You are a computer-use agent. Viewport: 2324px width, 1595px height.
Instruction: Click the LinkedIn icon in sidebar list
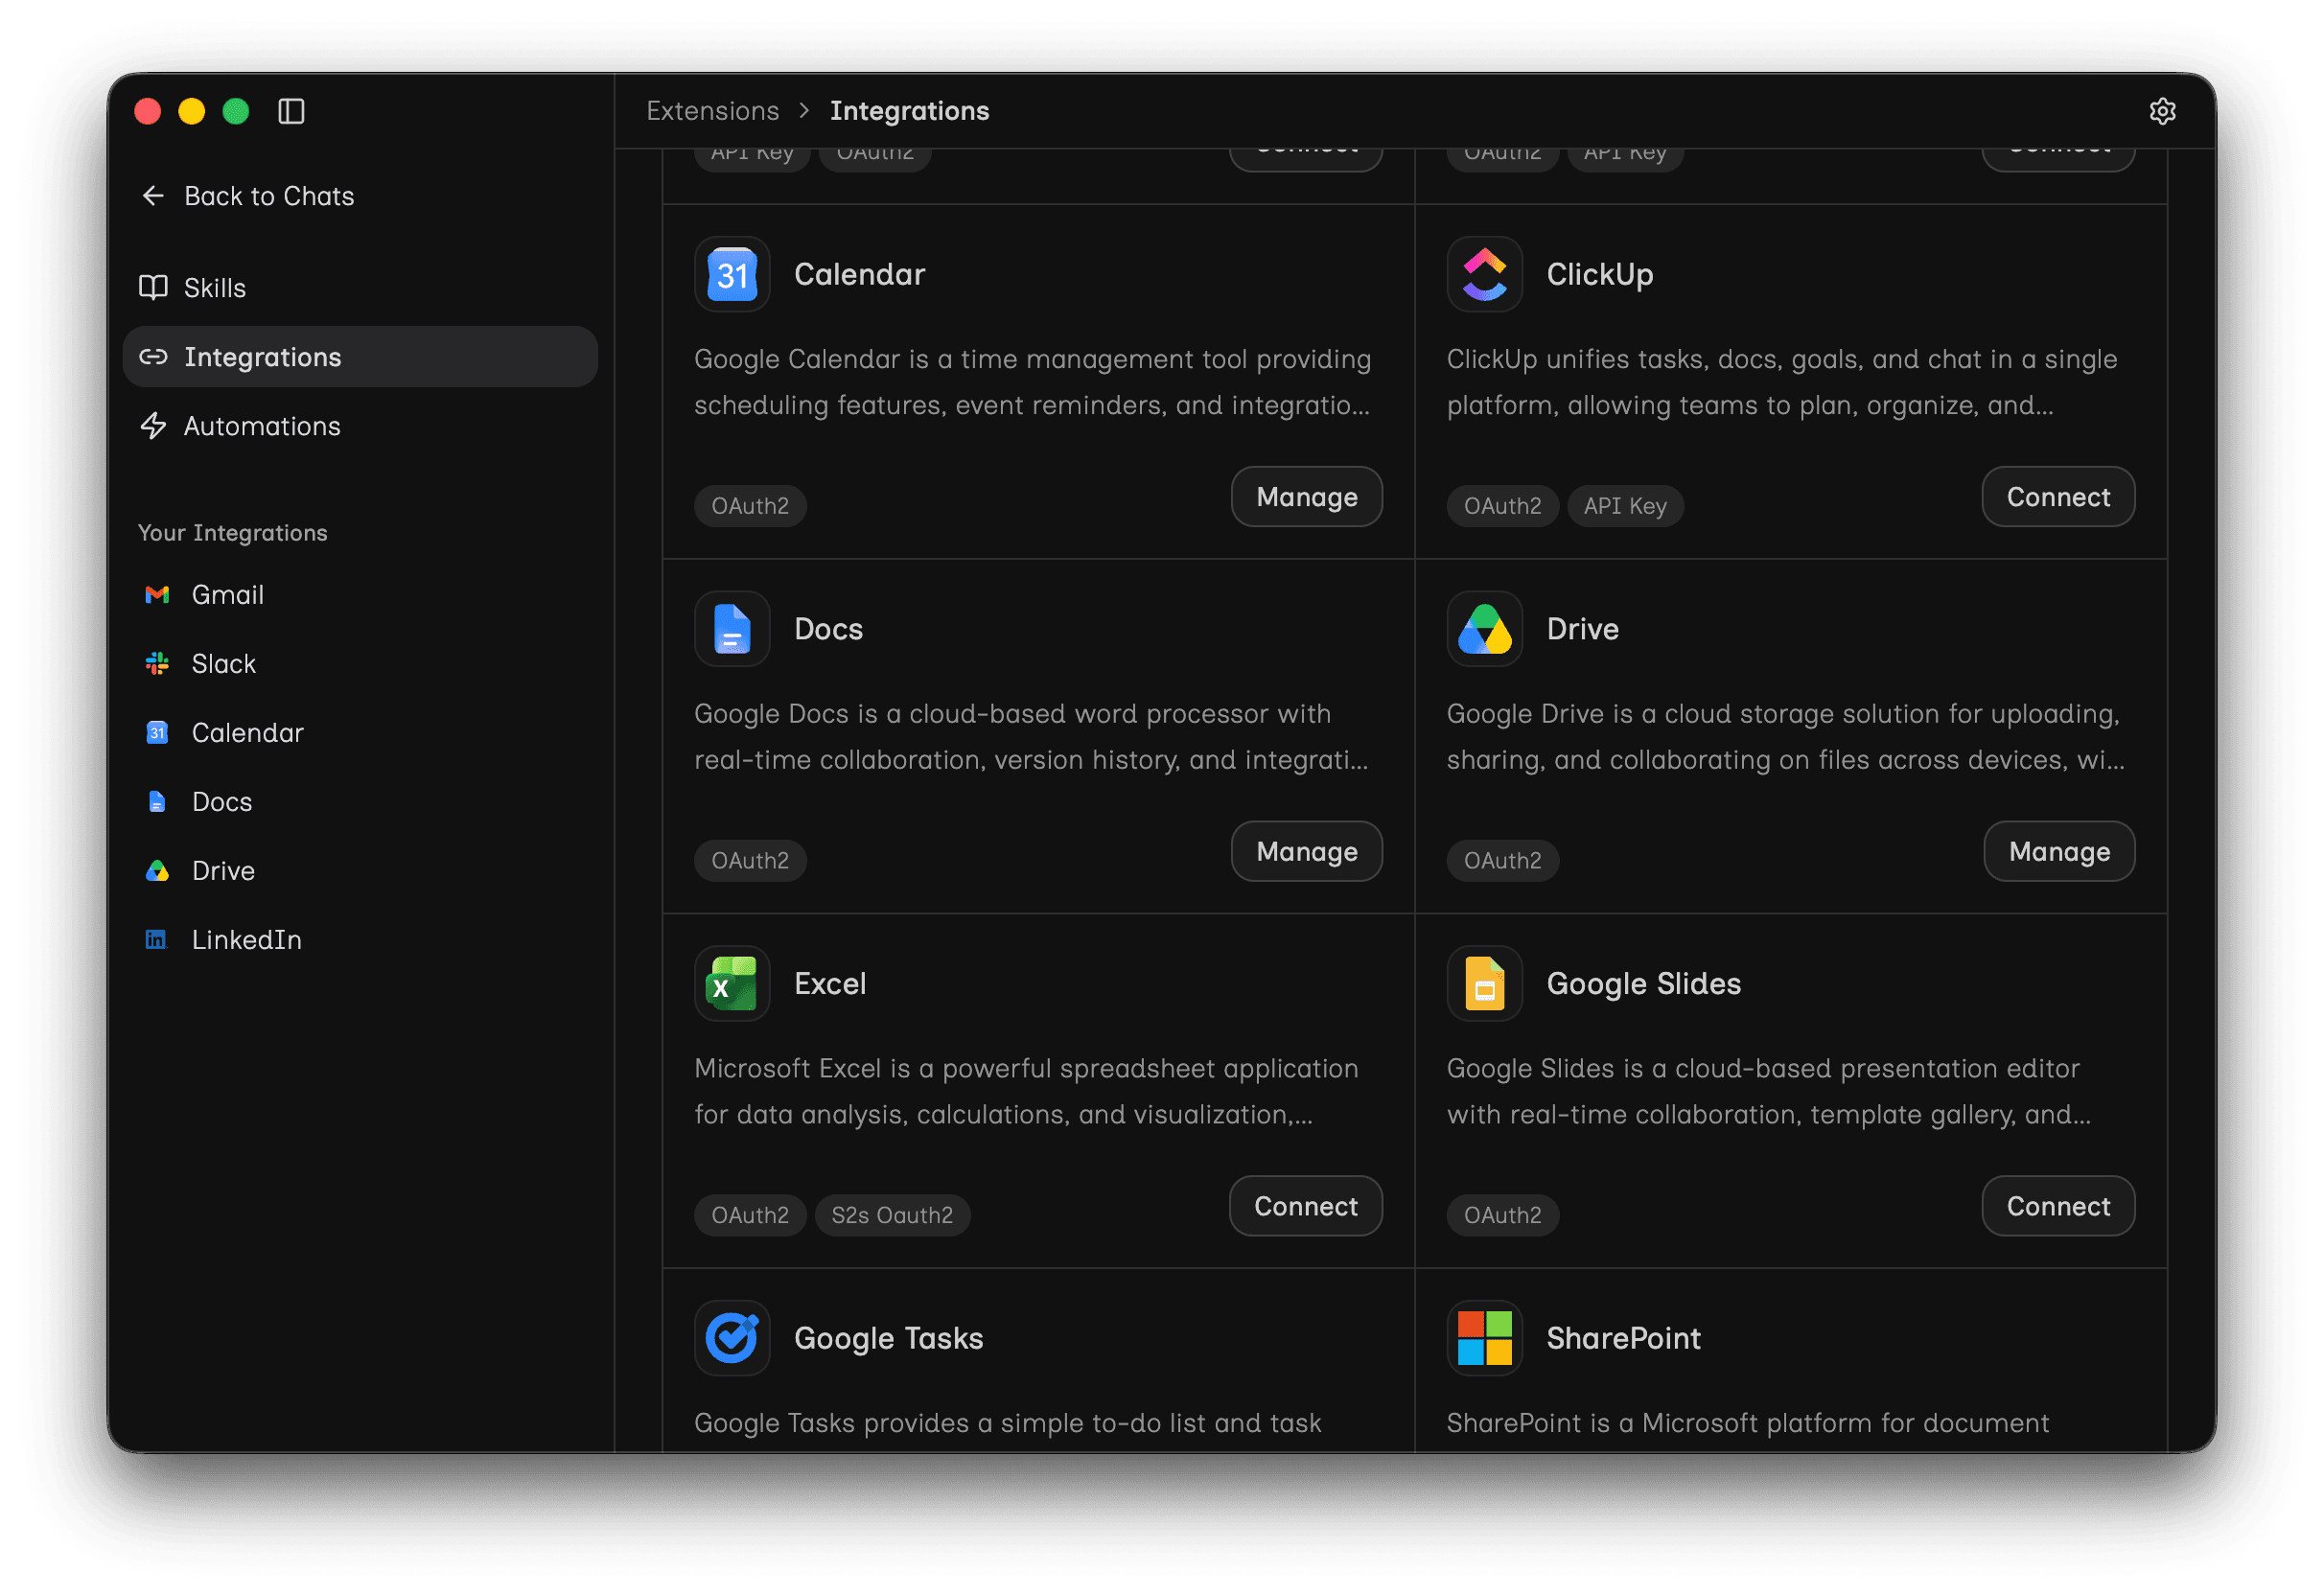156,940
